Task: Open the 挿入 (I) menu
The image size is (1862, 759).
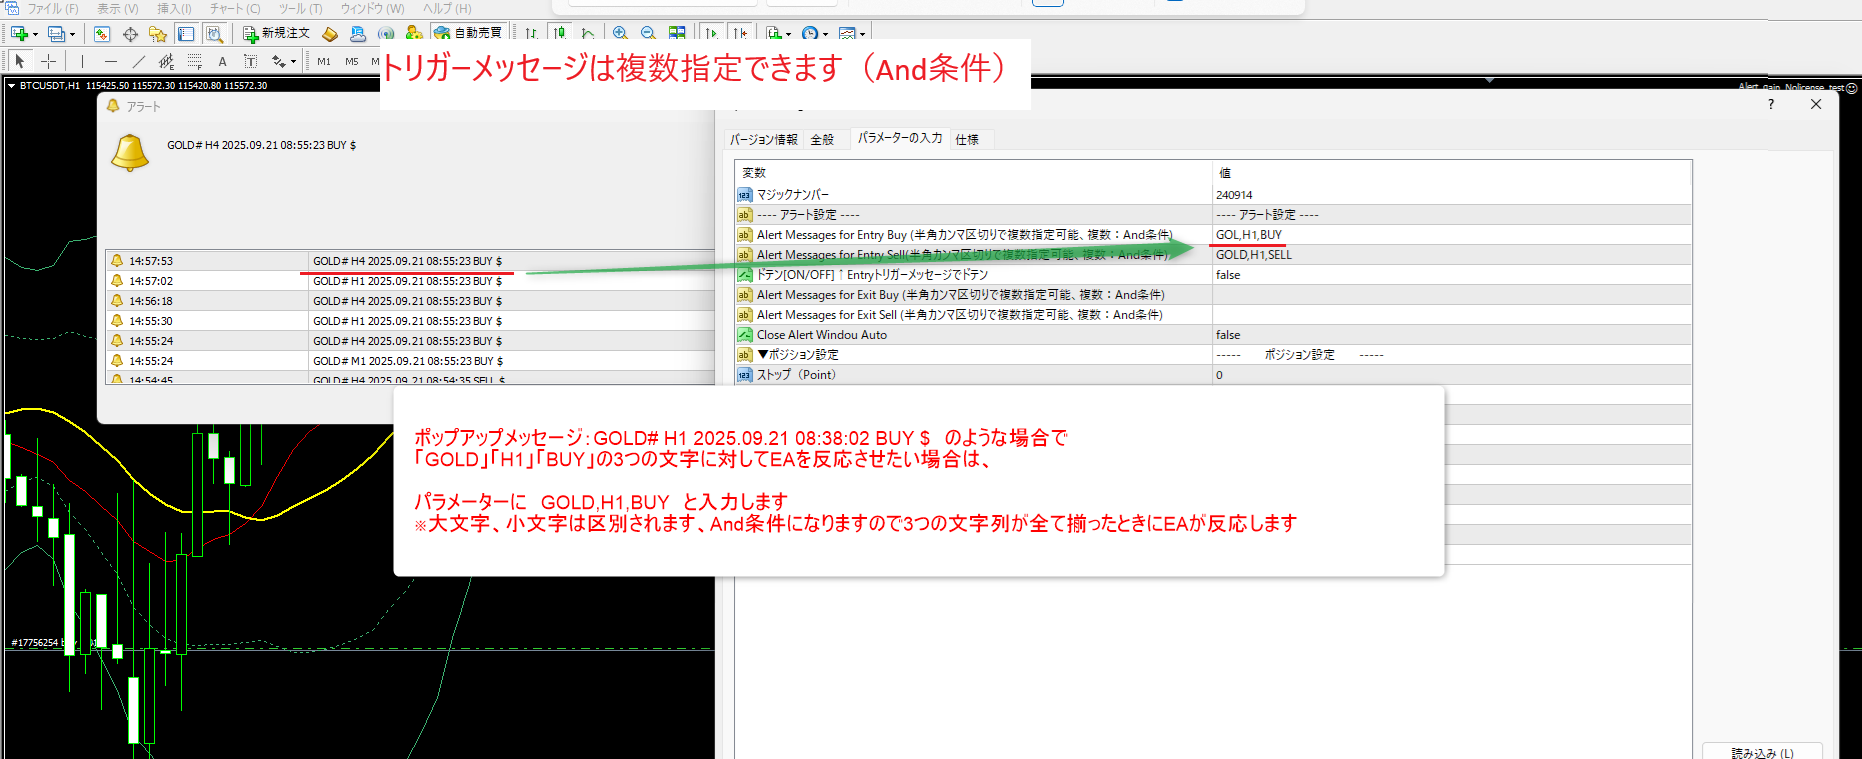Action: (174, 8)
